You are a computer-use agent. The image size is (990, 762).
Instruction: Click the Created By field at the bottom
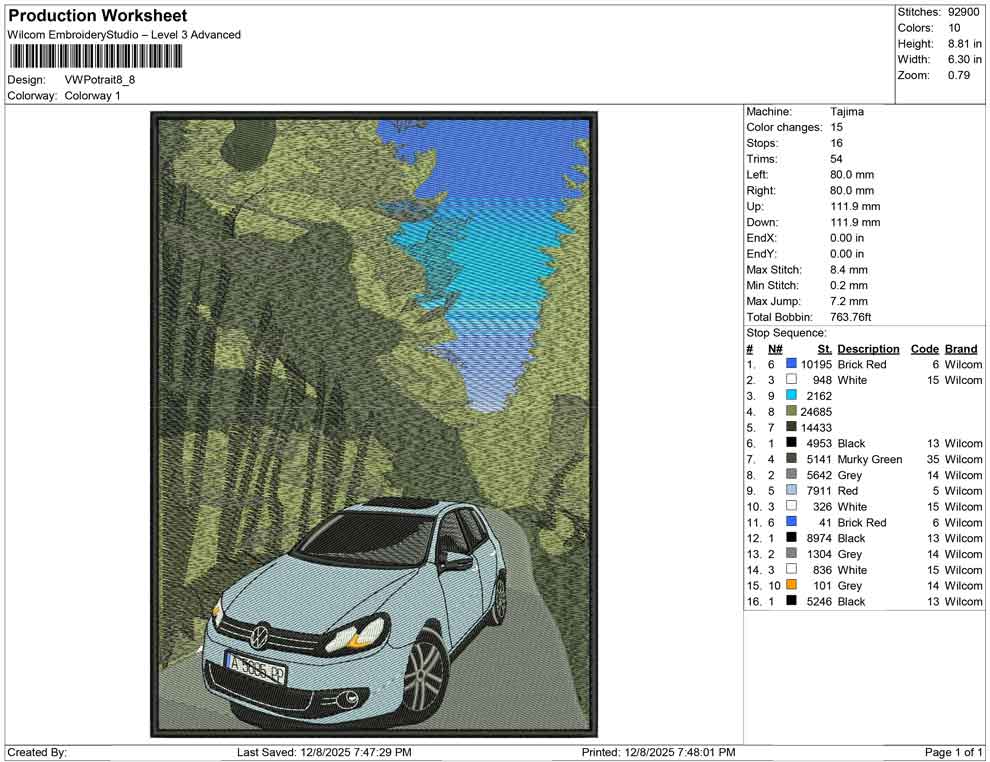pos(40,752)
